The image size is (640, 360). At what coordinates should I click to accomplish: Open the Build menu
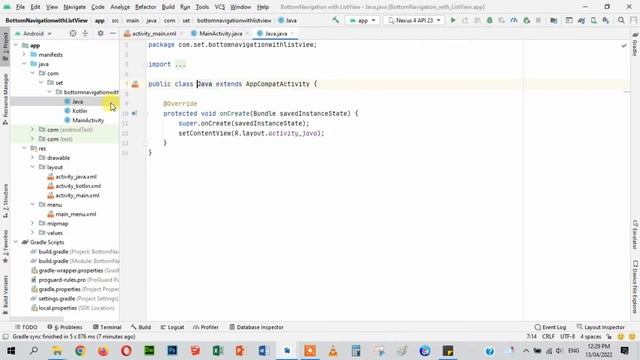168,7
